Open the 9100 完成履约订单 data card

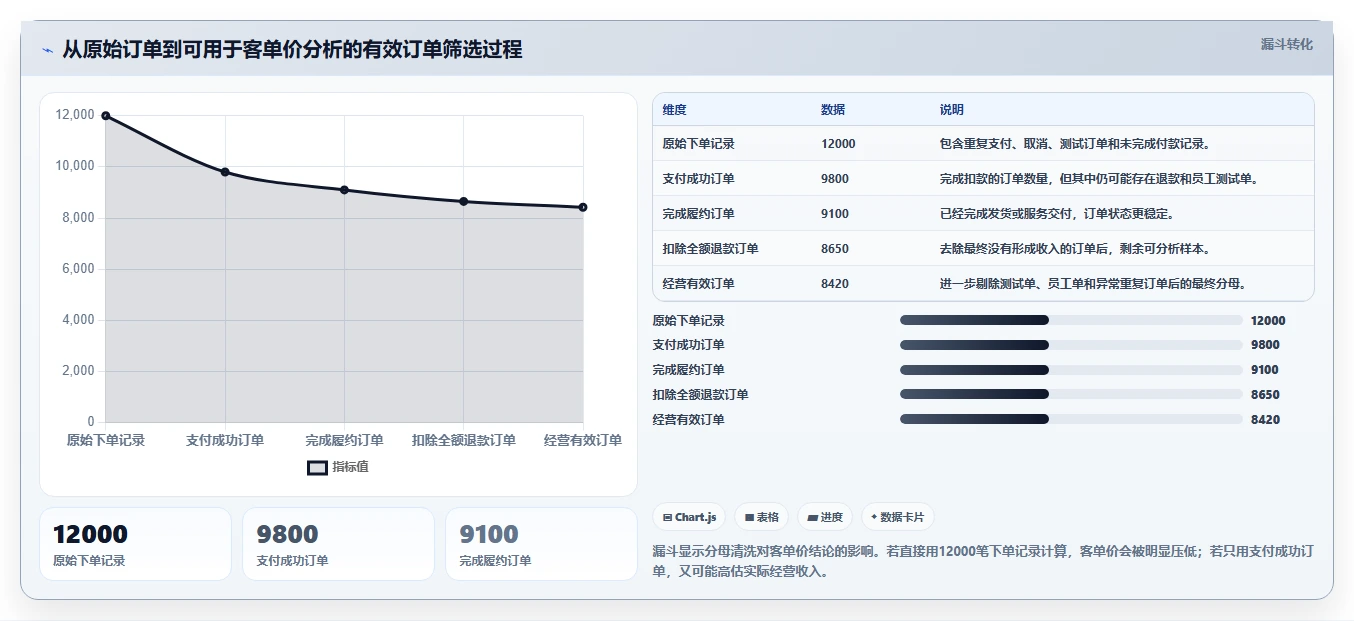(x=541, y=544)
